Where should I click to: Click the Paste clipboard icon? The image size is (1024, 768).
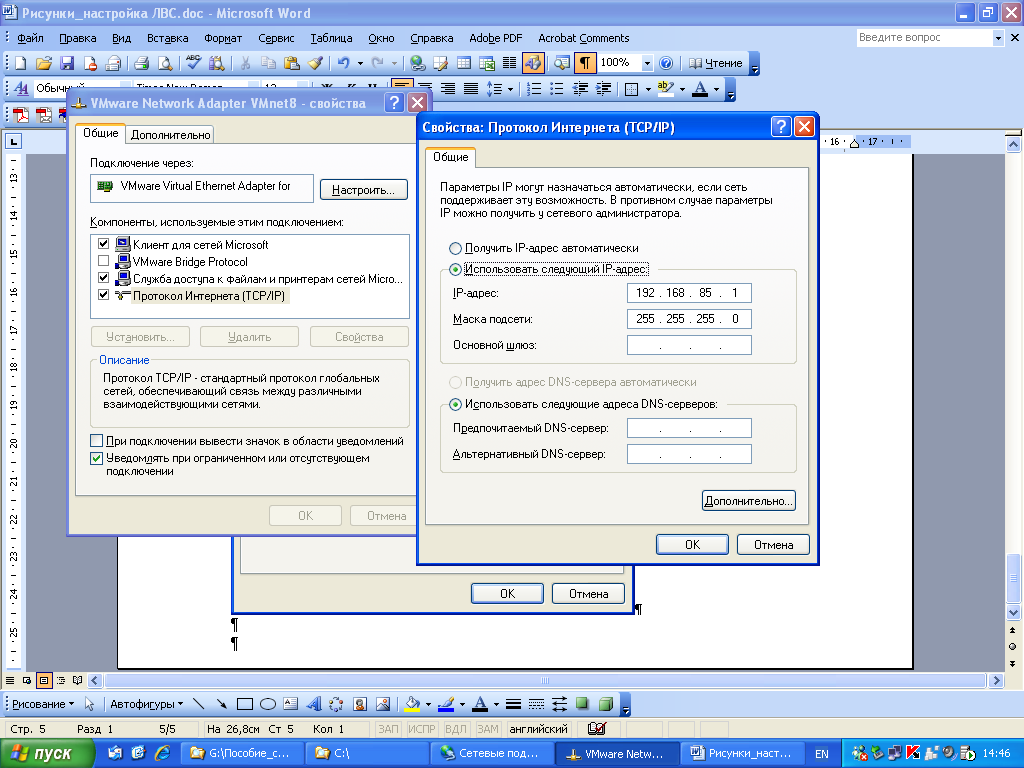(x=291, y=63)
